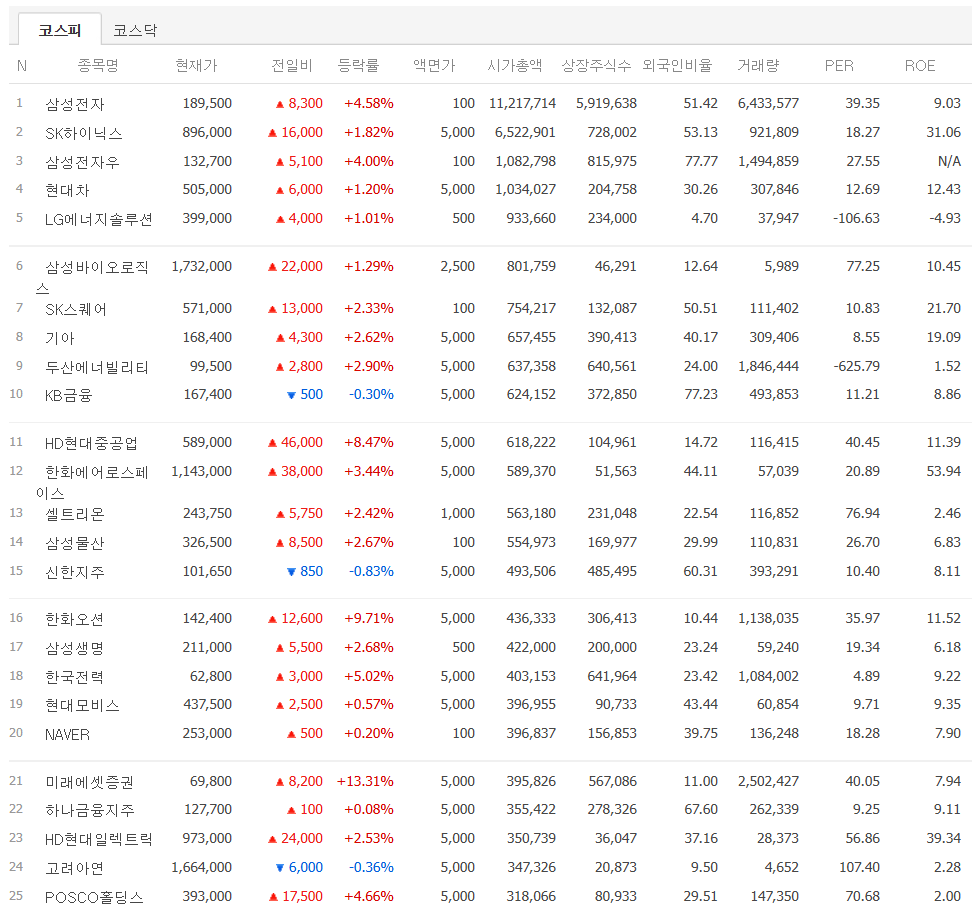The image size is (972, 920).
Task: Open HD현대중공업 stock link
Action: point(91,443)
